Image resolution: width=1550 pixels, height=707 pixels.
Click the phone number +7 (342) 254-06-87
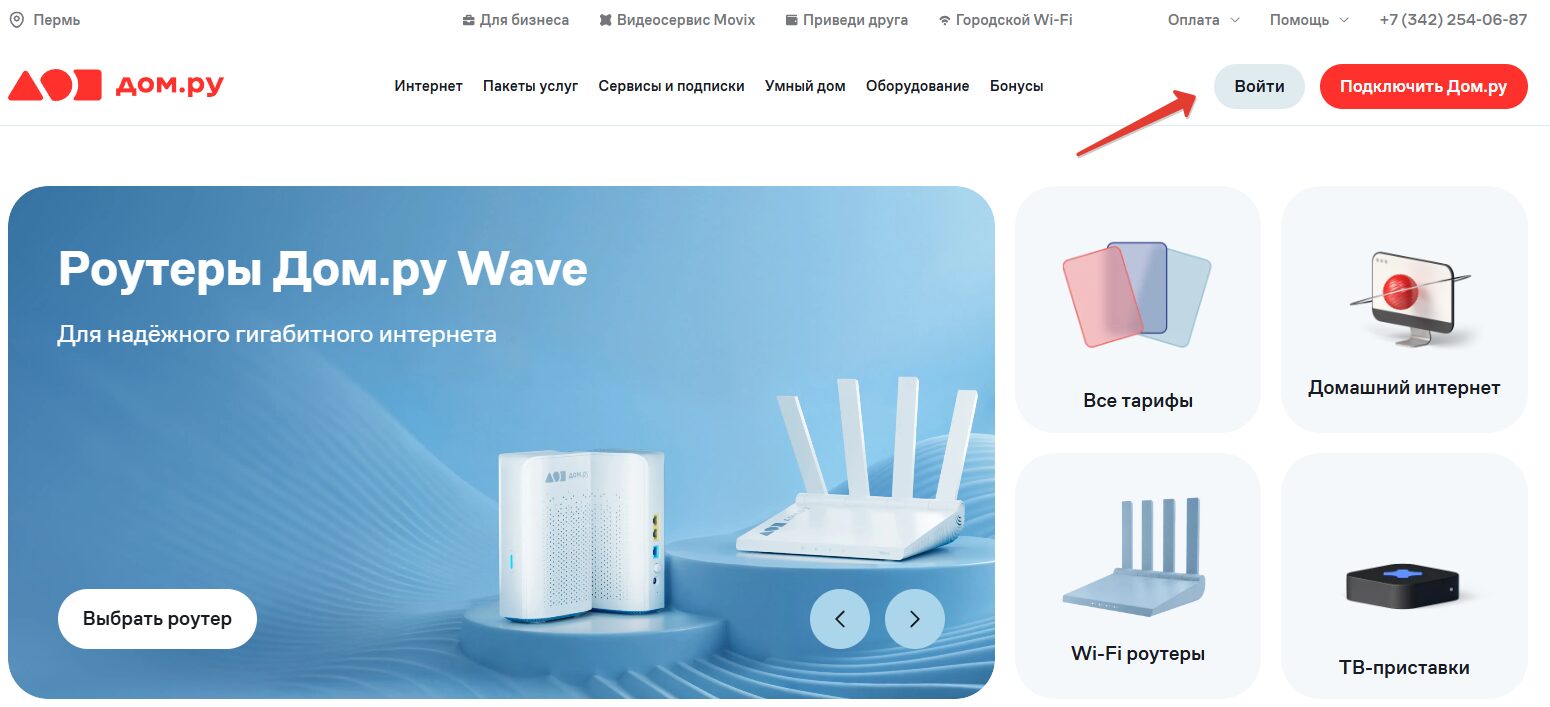pos(1453,20)
